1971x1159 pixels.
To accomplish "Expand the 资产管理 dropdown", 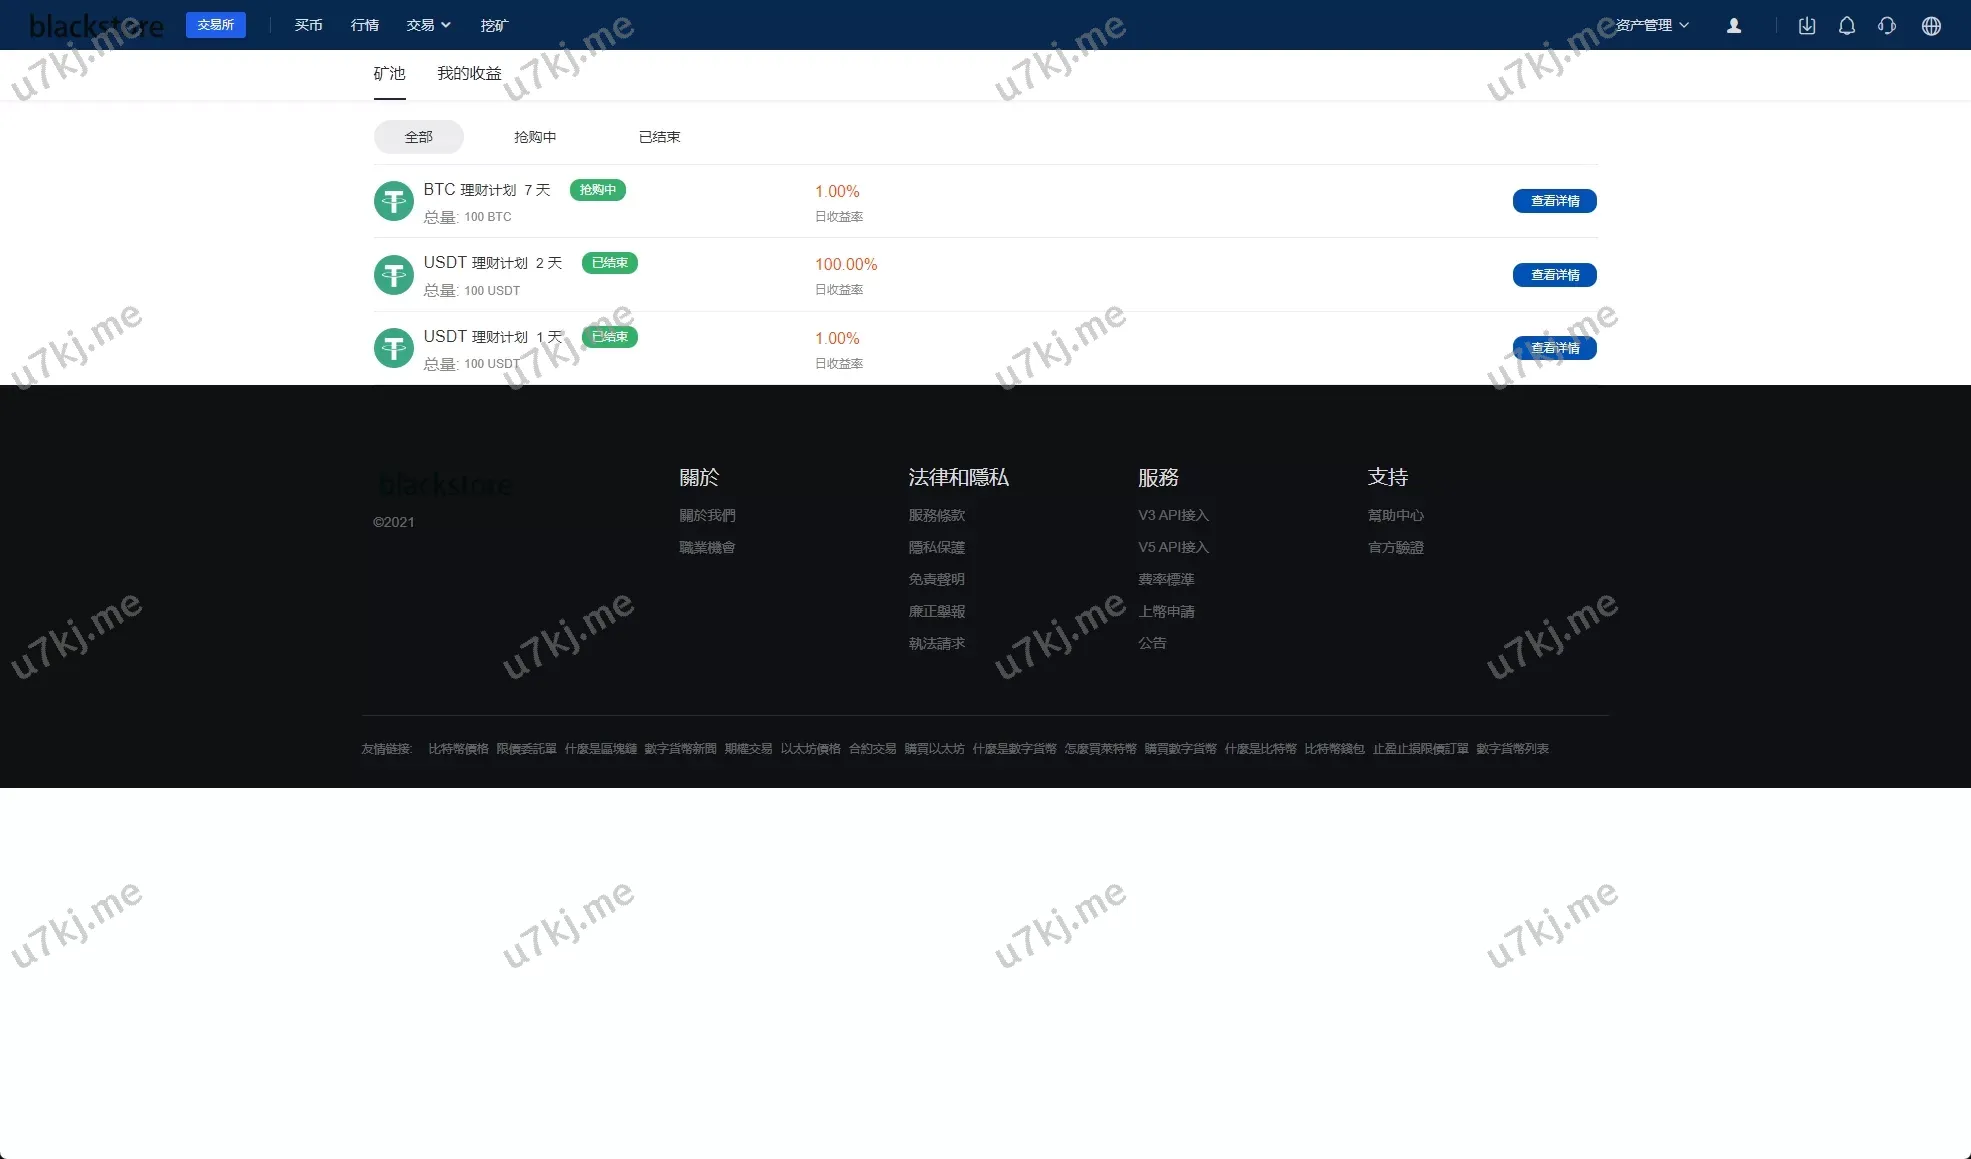I will click(x=1652, y=25).
